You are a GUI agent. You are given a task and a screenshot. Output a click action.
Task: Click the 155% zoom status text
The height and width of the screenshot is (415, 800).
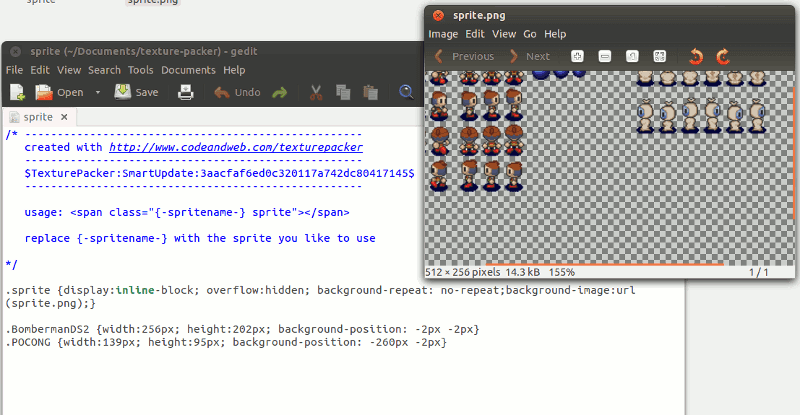pos(562,273)
